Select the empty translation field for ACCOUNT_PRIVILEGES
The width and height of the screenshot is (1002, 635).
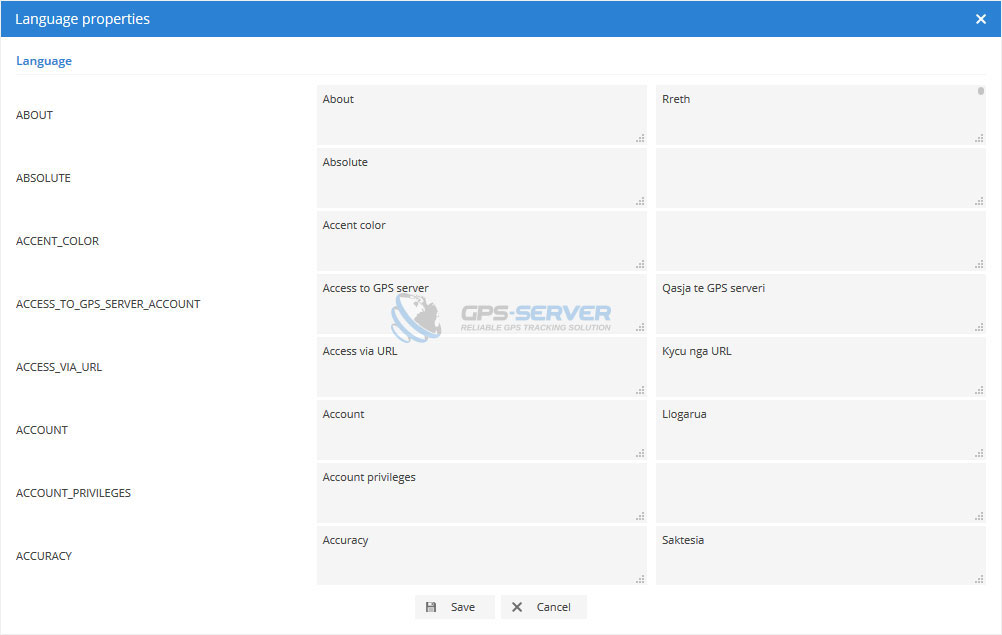[x=820, y=493]
